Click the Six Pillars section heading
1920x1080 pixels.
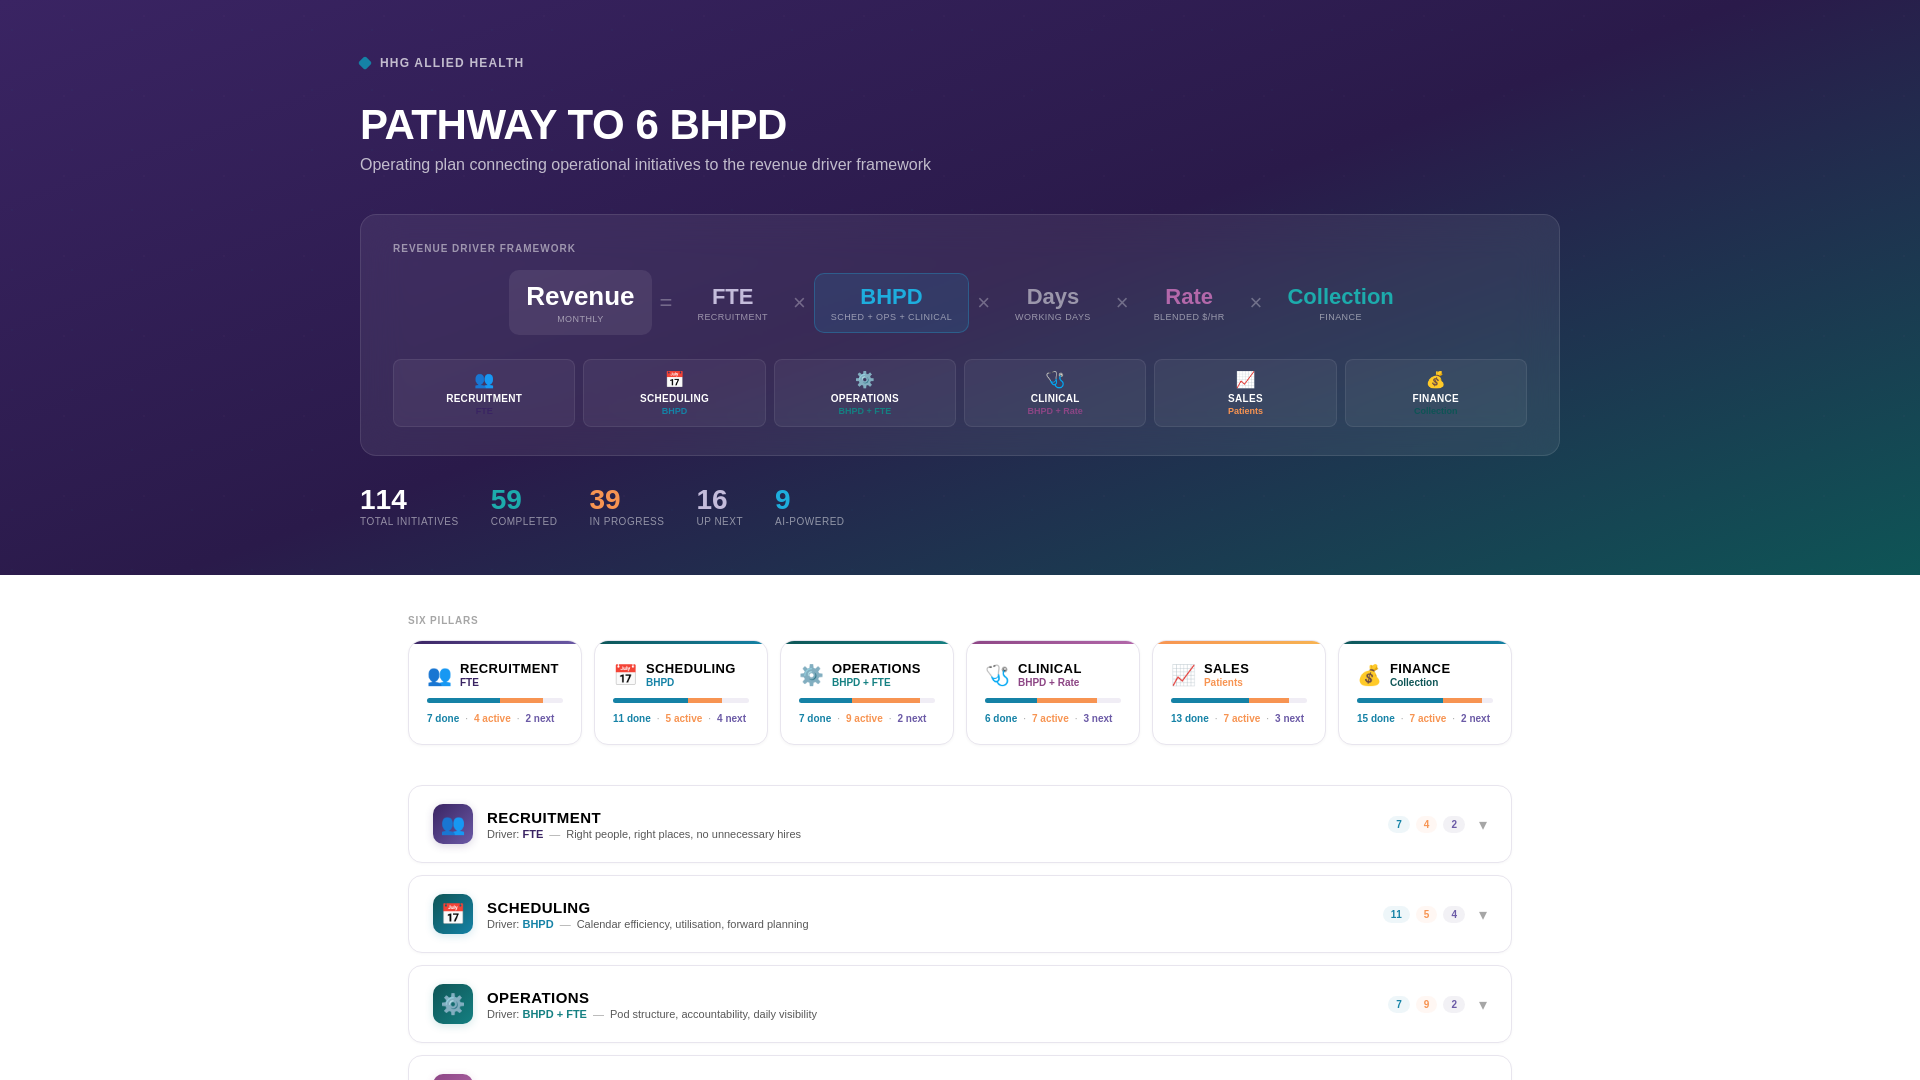443,621
